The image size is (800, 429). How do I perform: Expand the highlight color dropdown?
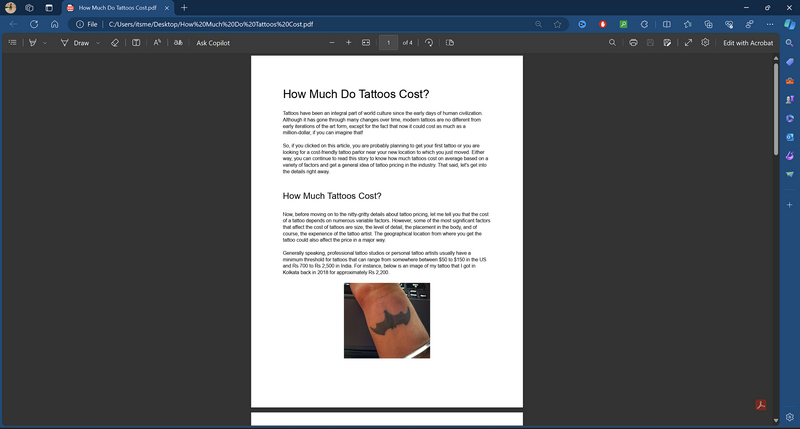click(45, 43)
